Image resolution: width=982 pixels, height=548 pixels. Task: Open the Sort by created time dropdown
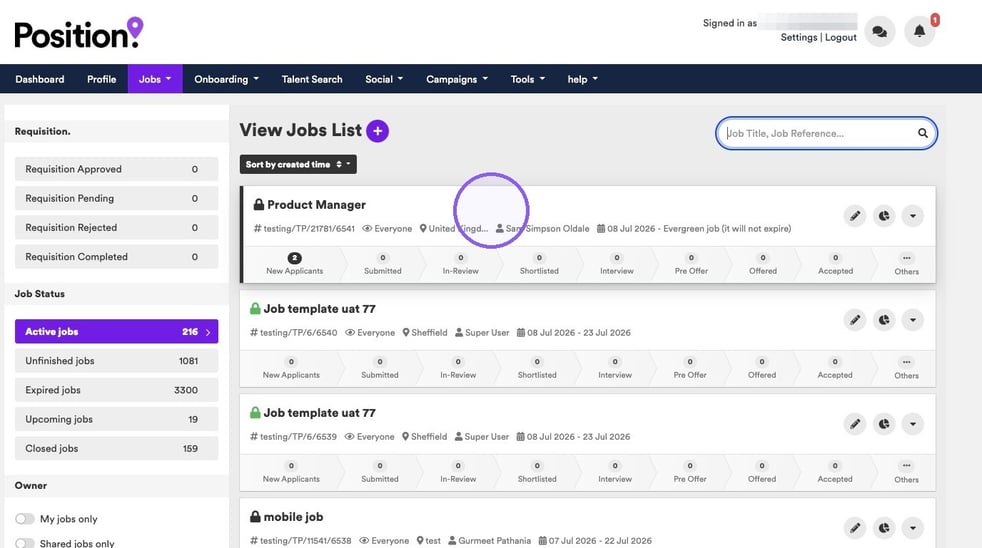[x=298, y=164]
